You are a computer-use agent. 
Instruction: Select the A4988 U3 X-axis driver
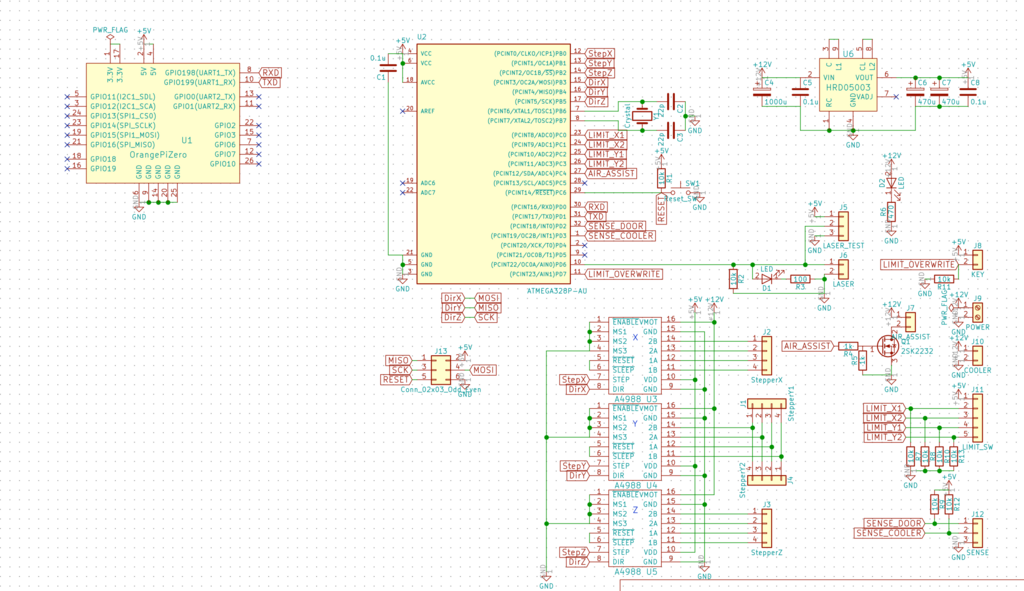tap(635, 356)
